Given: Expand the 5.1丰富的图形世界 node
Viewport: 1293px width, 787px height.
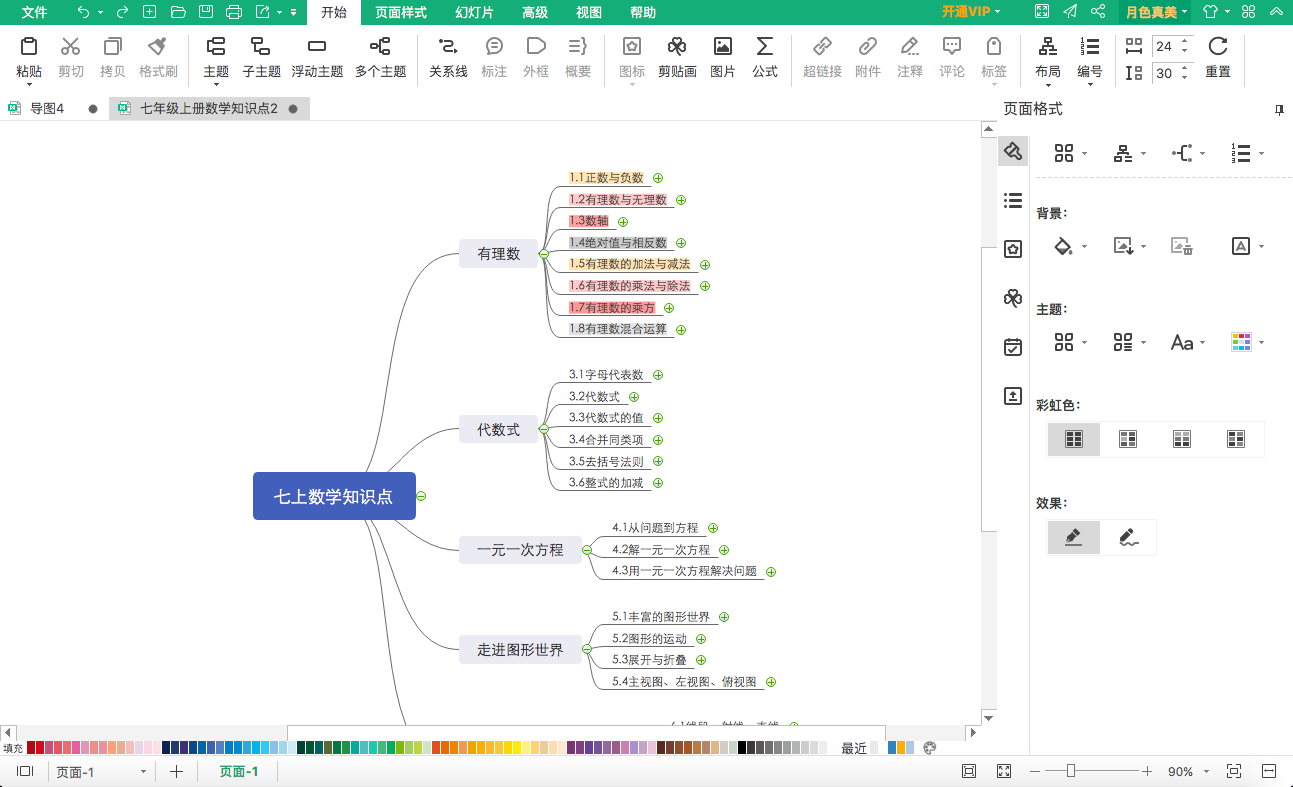Looking at the screenshot, I should pos(724,617).
